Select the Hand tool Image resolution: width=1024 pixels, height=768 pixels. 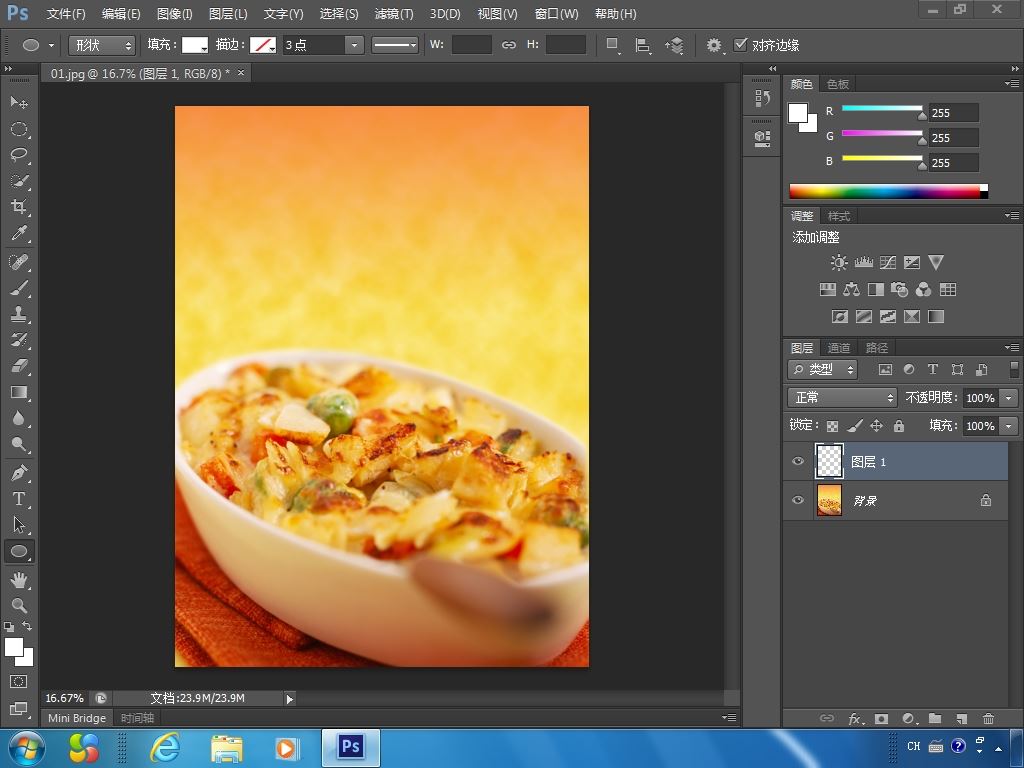[x=19, y=579]
